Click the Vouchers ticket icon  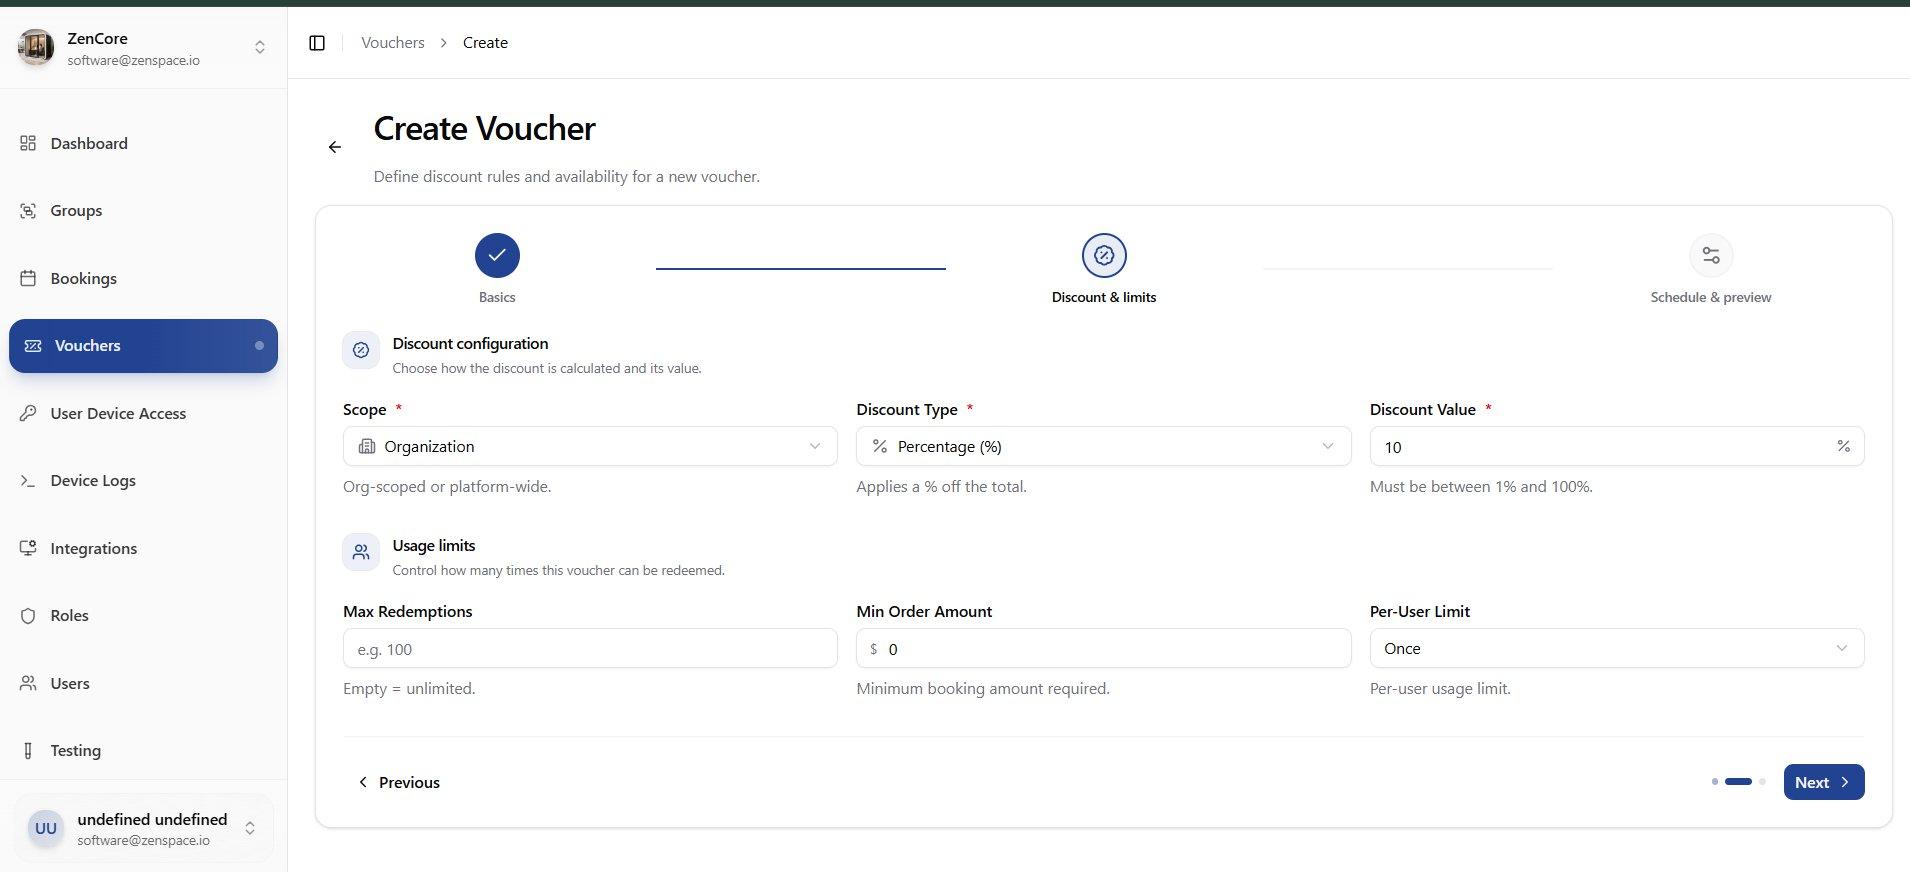[x=33, y=346]
